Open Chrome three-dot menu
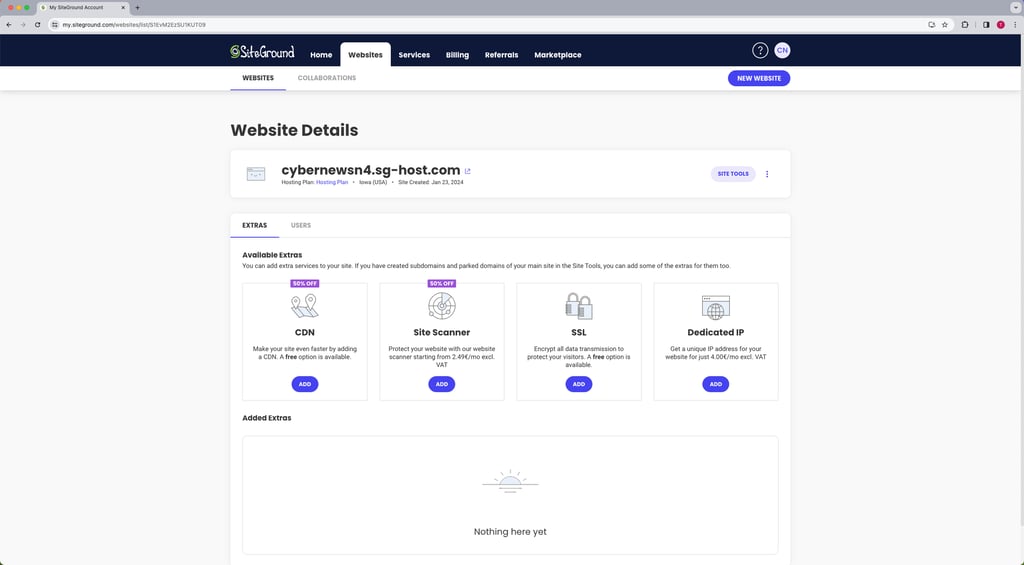Image resolution: width=1024 pixels, height=565 pixels. coord(1015,25)
